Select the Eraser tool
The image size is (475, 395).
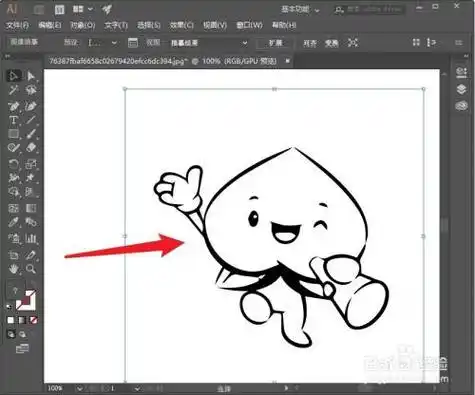31,147
